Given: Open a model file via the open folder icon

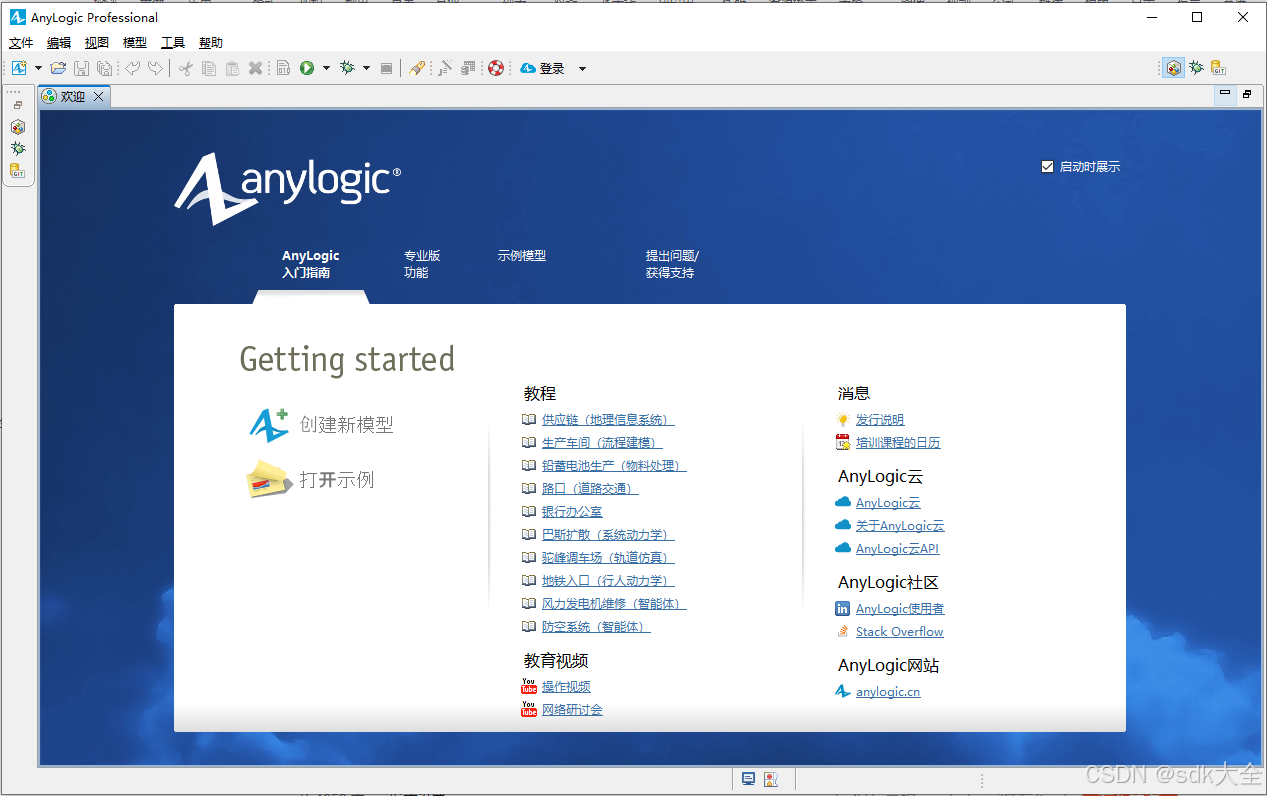Looking at the screenshot, I should (57, 67).
